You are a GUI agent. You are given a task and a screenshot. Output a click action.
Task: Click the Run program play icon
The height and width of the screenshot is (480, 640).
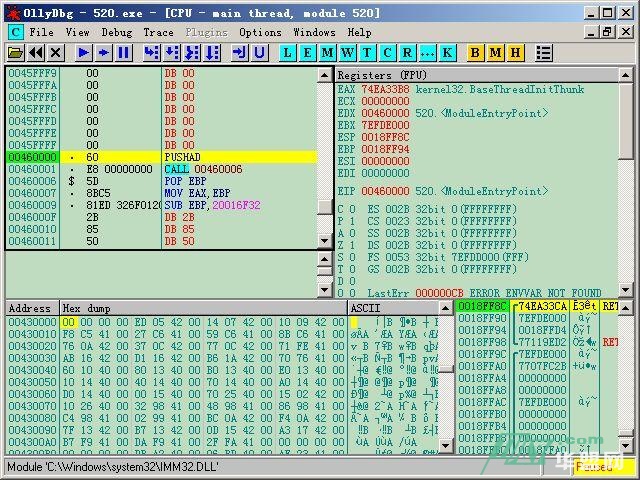(x=84, y=52)
